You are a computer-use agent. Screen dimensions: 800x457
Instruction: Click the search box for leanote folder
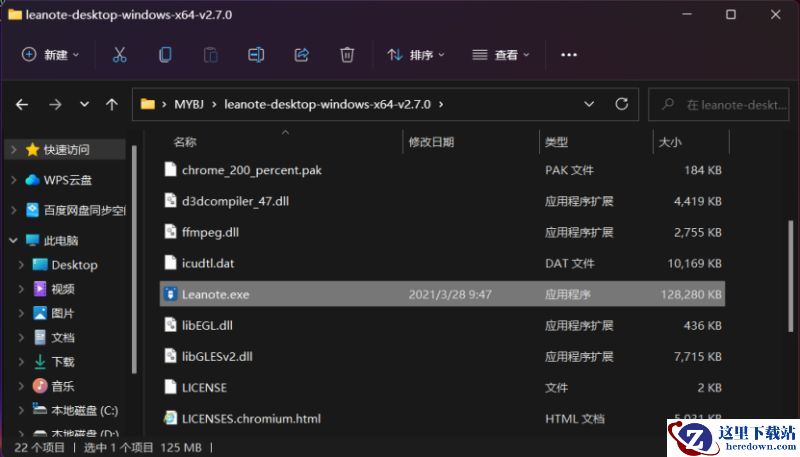(718, 105)
